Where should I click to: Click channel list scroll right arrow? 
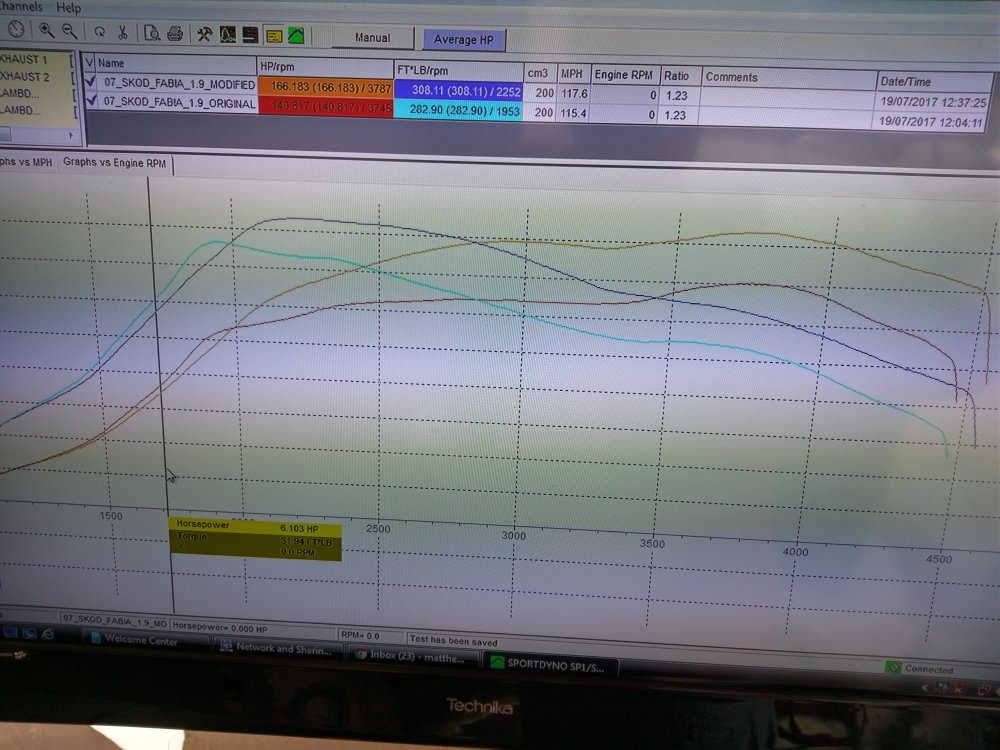71,135
